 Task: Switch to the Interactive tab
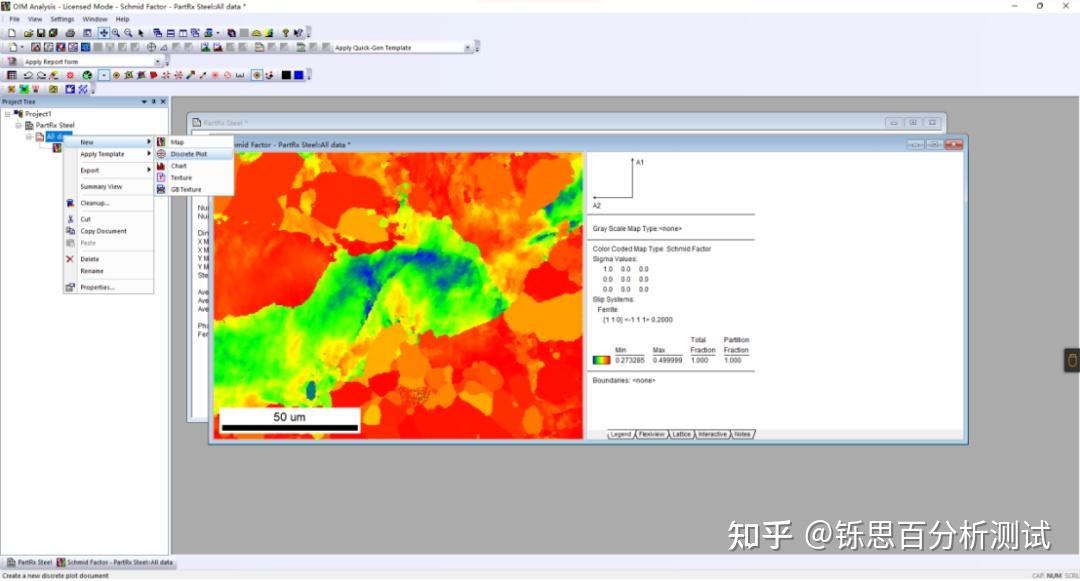pyautogui.click(x=712, y=434)
